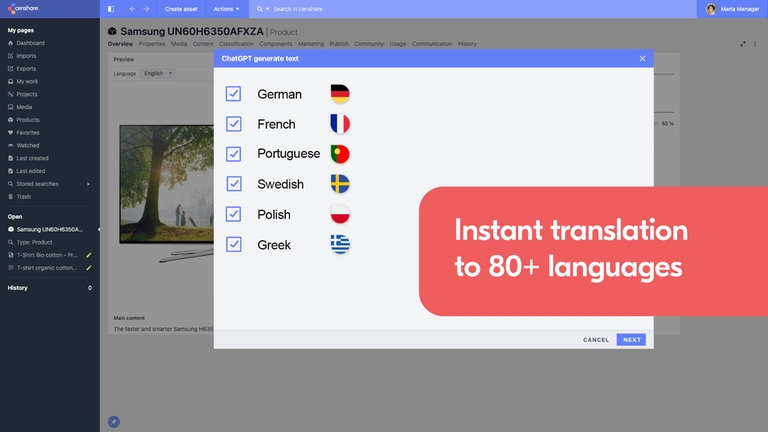Click the censhare logo
Image resolution: width=768 pixels, height=432 pixels.
pos(23,8)
